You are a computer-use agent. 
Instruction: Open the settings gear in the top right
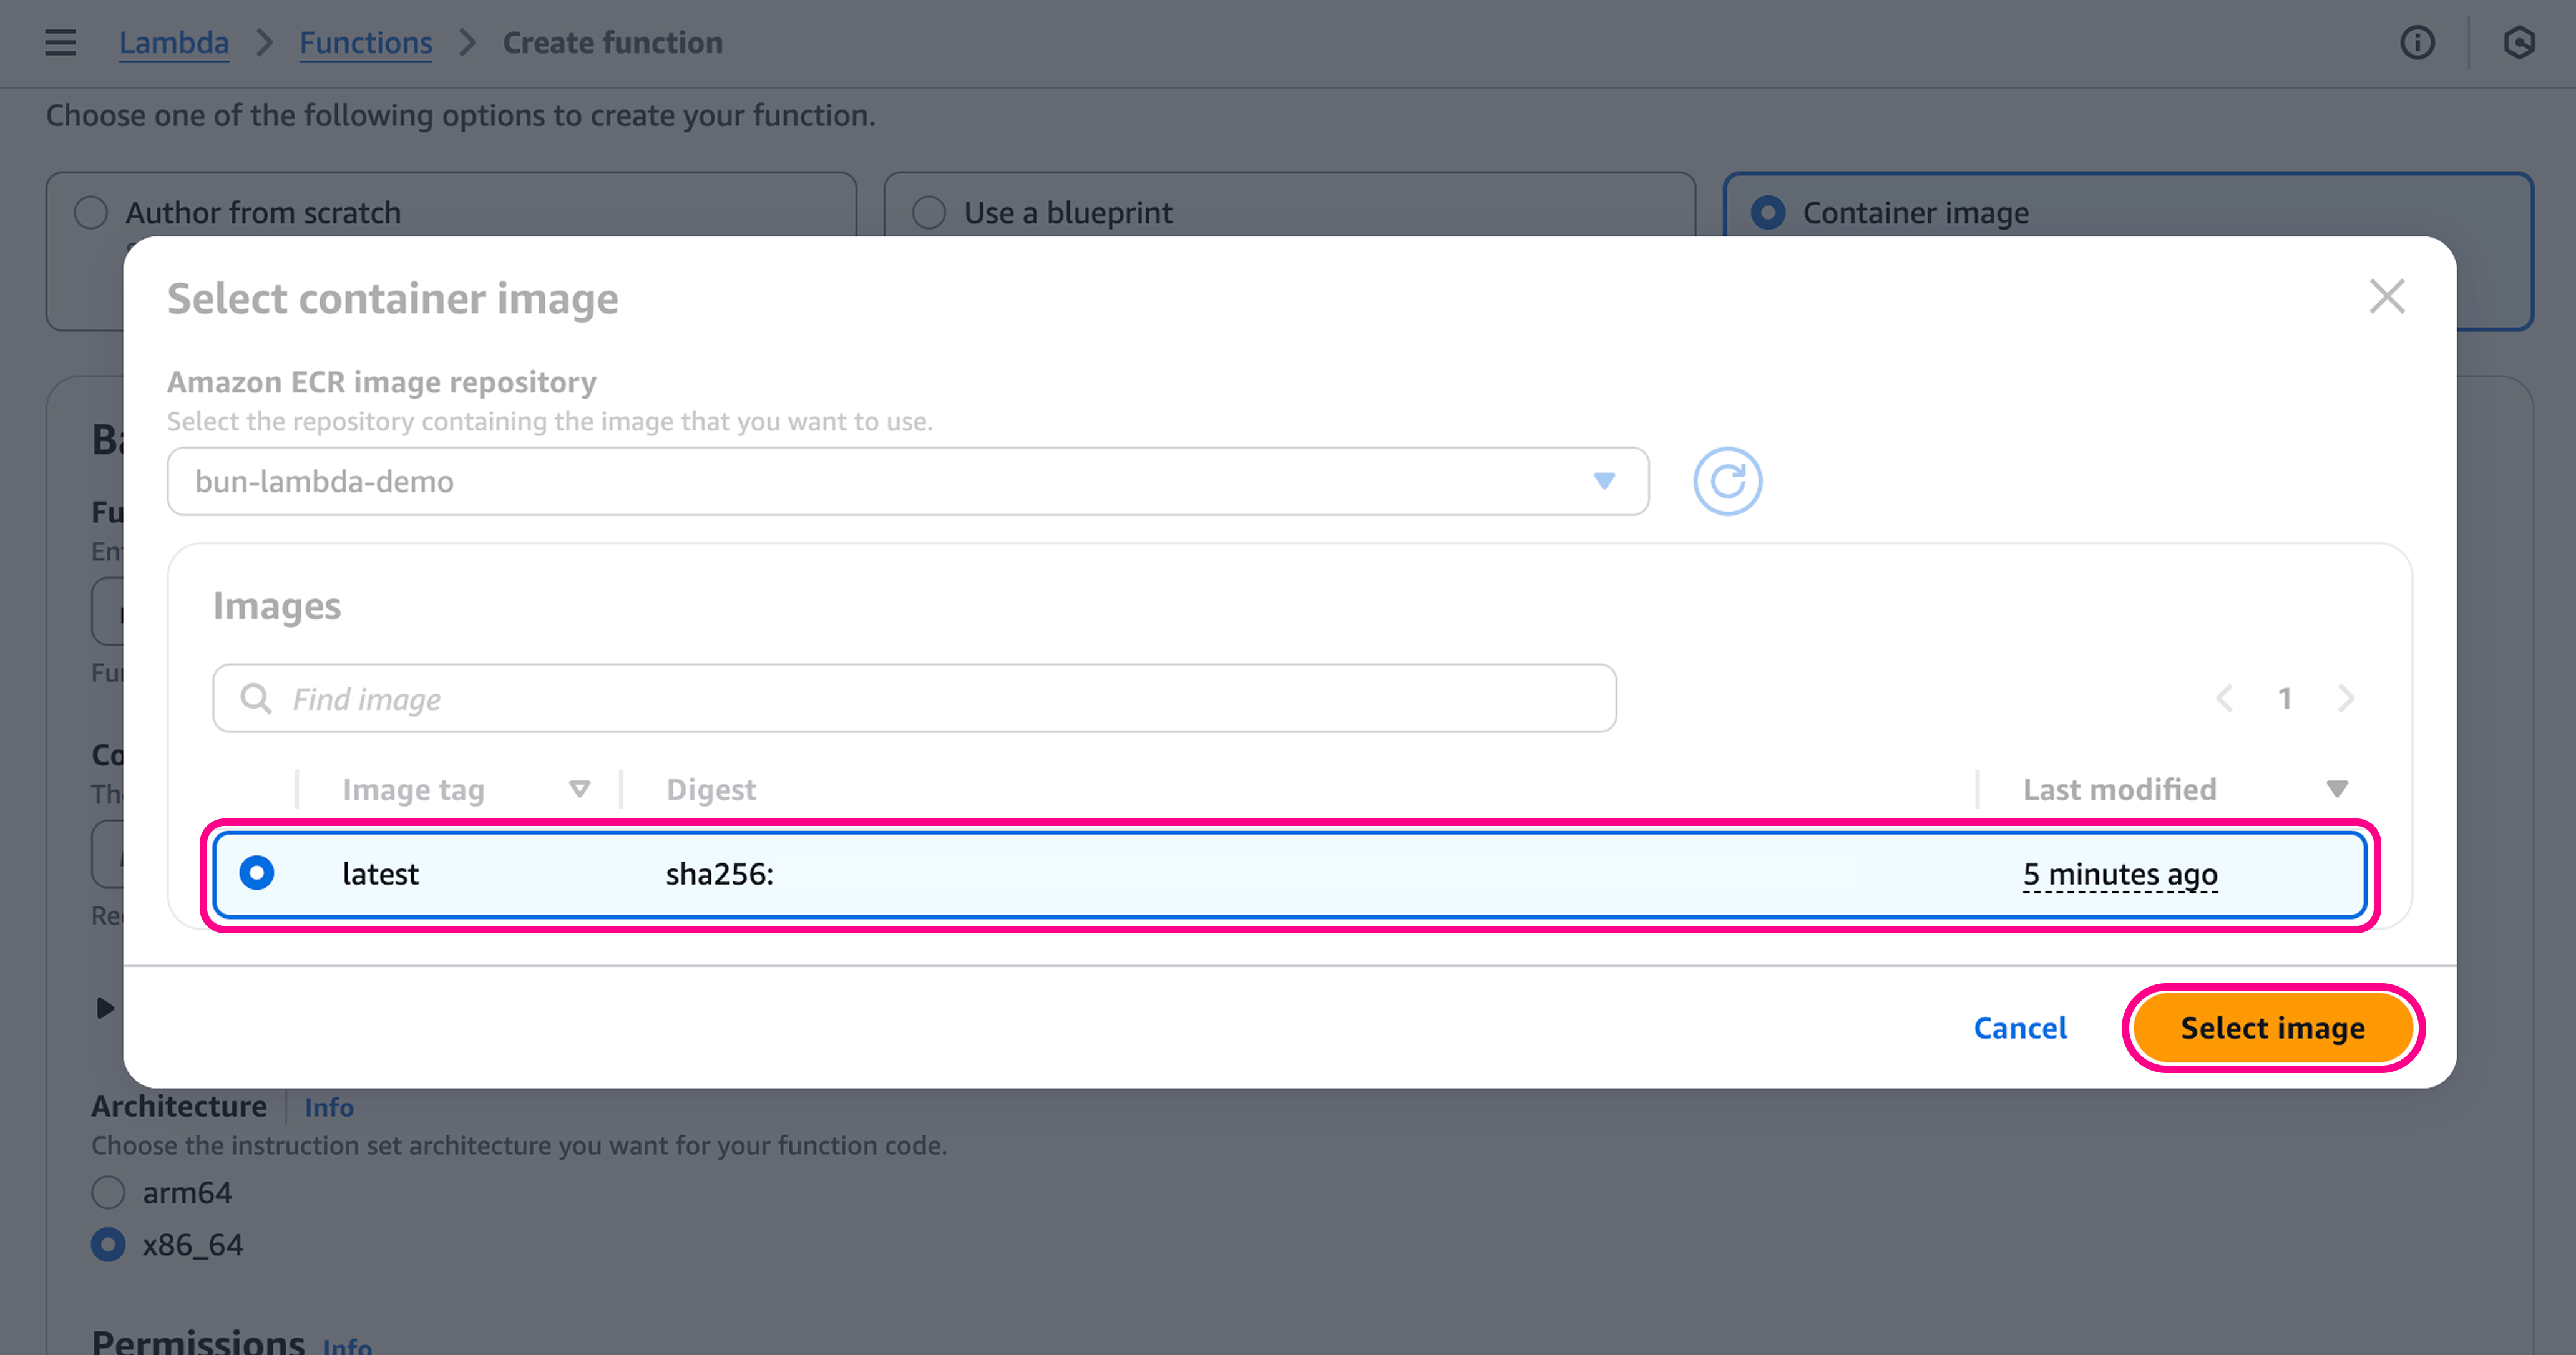point(2519,43)
